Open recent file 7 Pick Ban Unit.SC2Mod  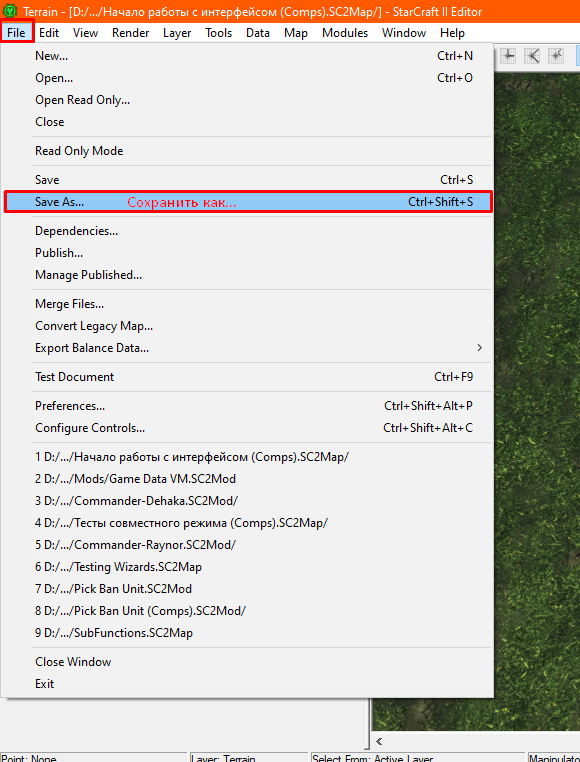(248, 589)
